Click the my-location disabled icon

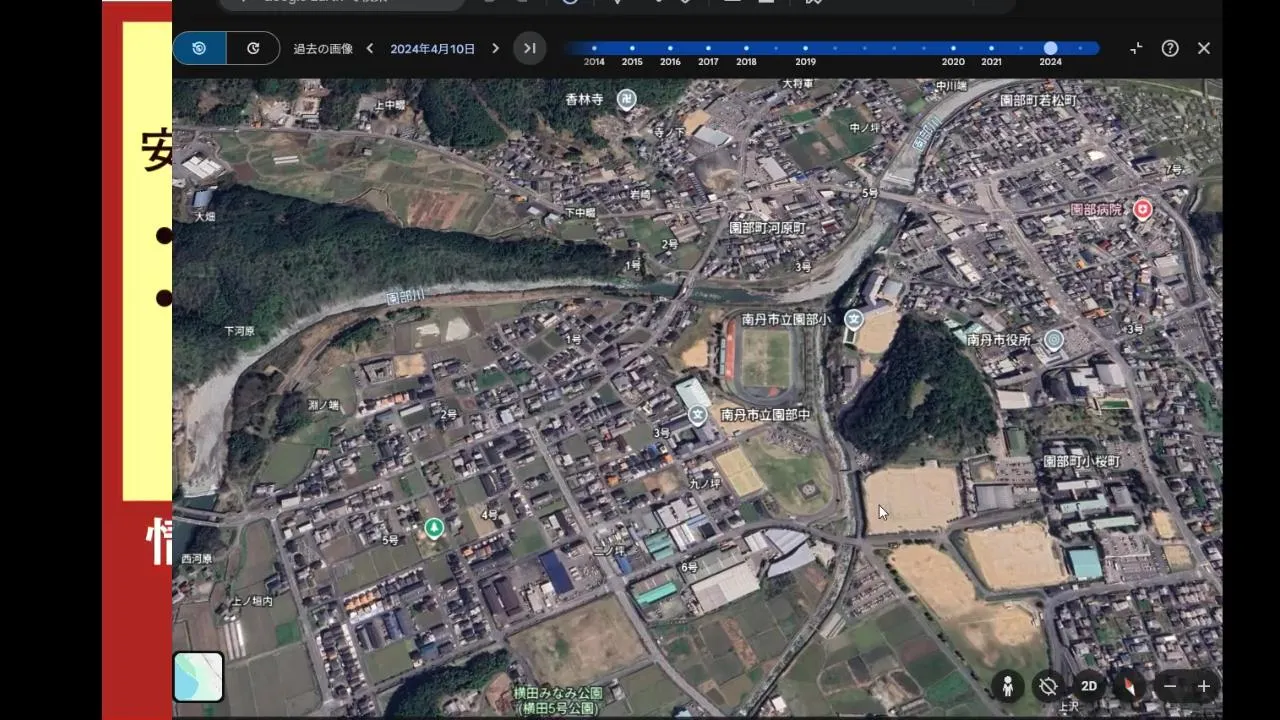(1048, 686)
